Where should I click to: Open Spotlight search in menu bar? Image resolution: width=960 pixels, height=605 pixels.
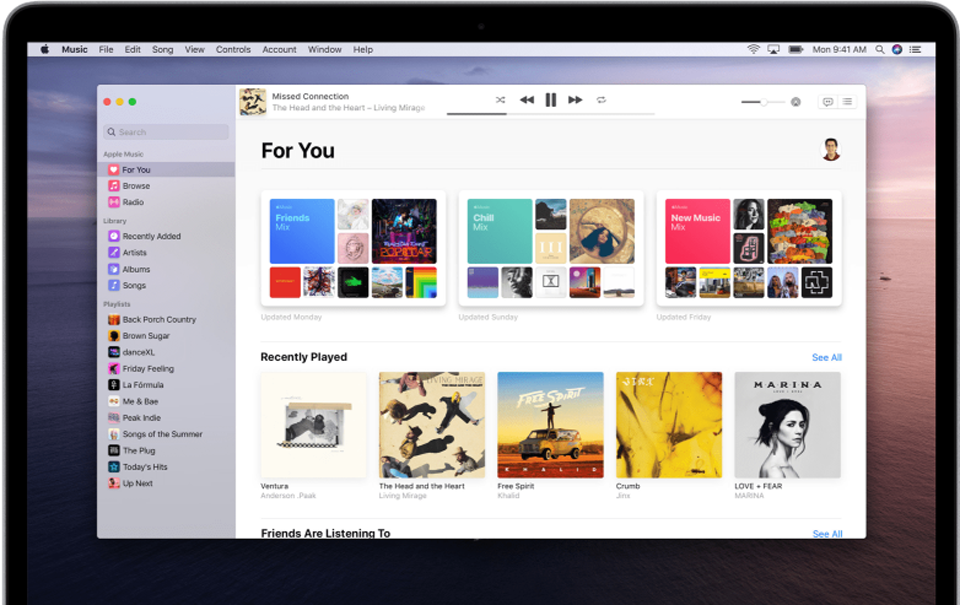pyautogui.click(x=880, y=50)
